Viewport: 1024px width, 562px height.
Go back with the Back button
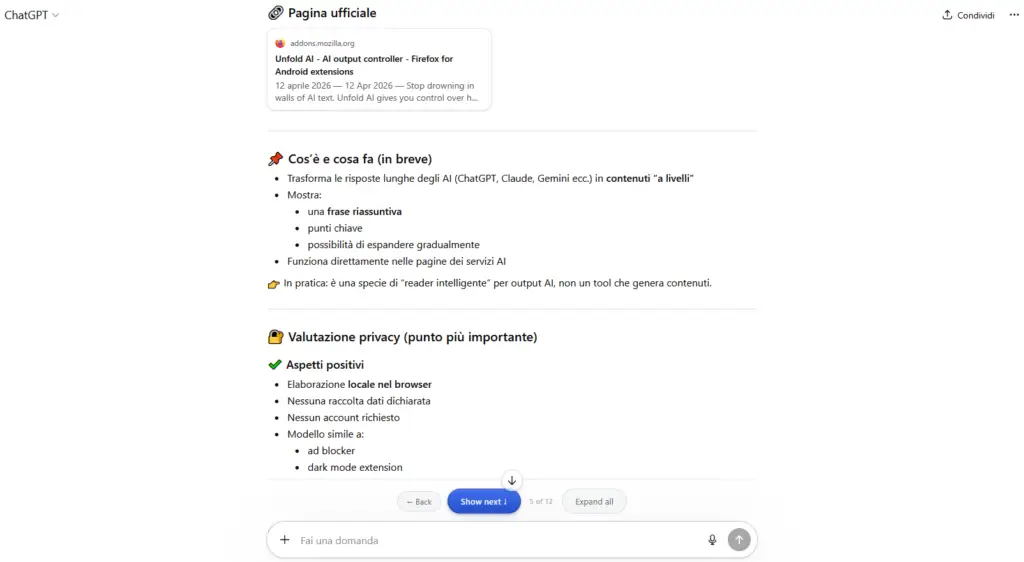tap(419, 502)
